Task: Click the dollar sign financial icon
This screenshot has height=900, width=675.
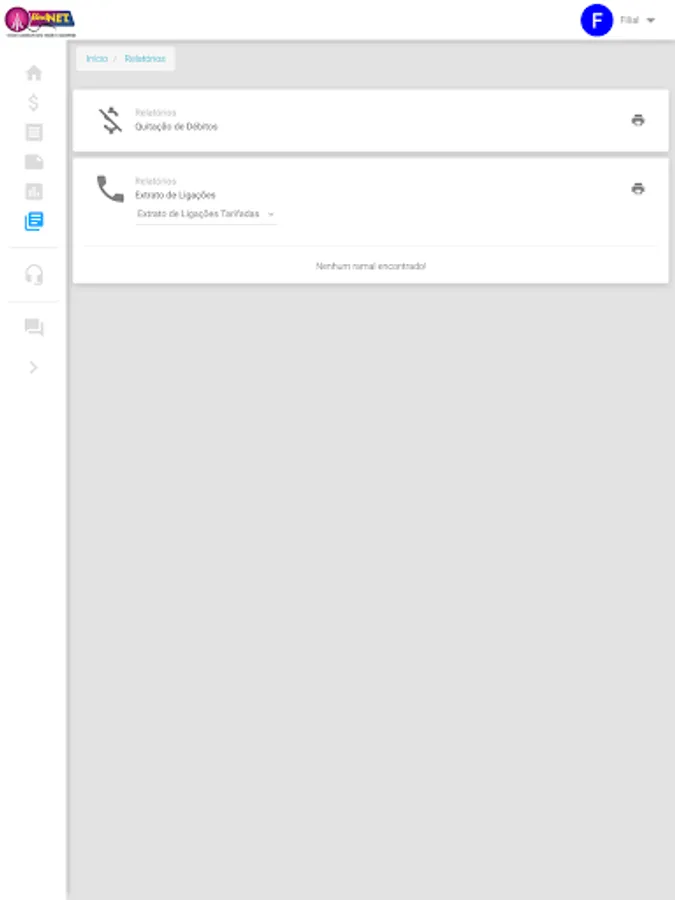Action: coord(33,103)
